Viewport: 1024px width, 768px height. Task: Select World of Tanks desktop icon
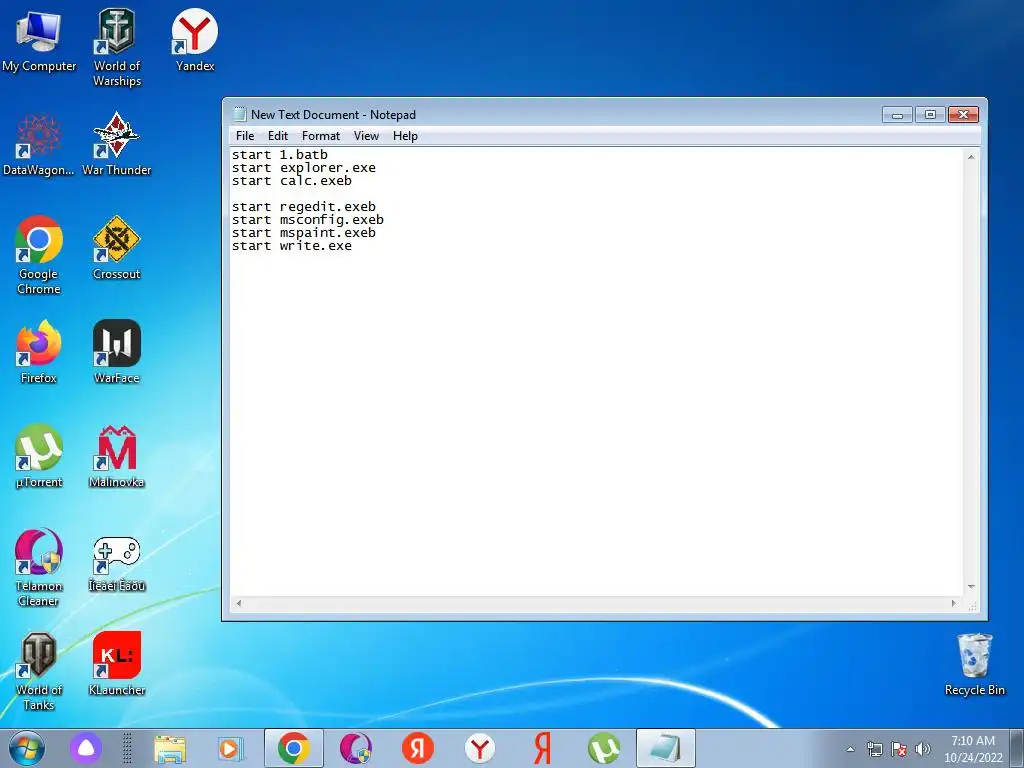coord(39,671)
